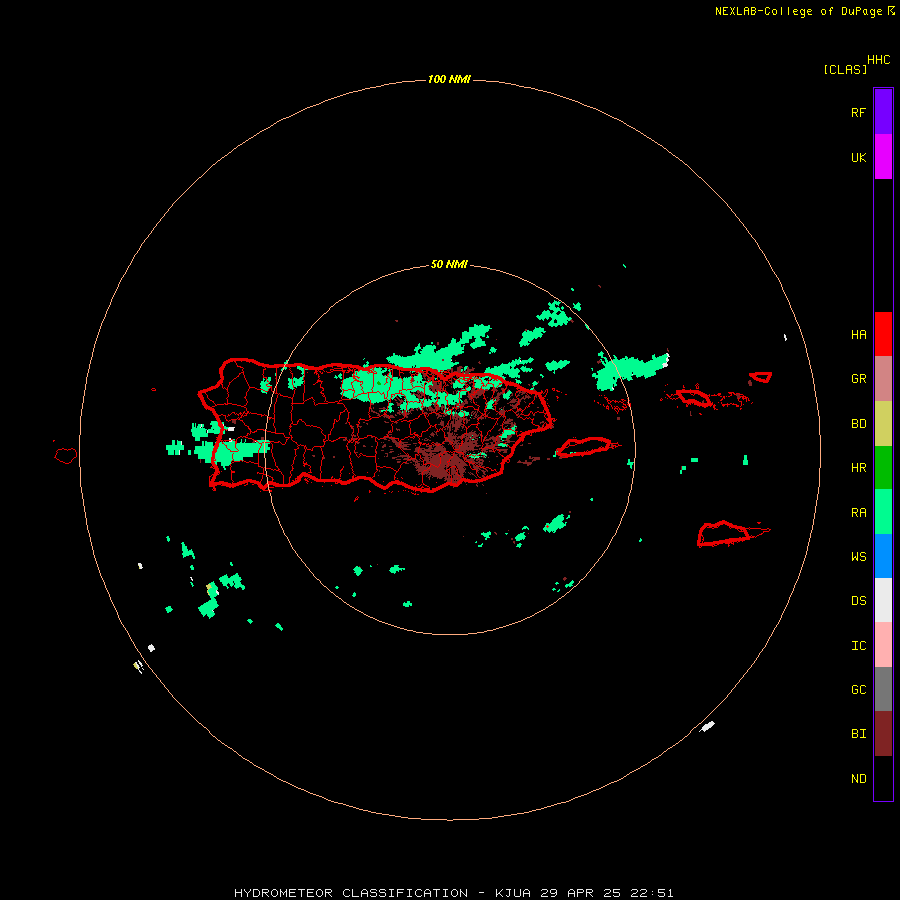Point at the DS legend label
This screenshot has height=900, width=900.
[858, 601]
